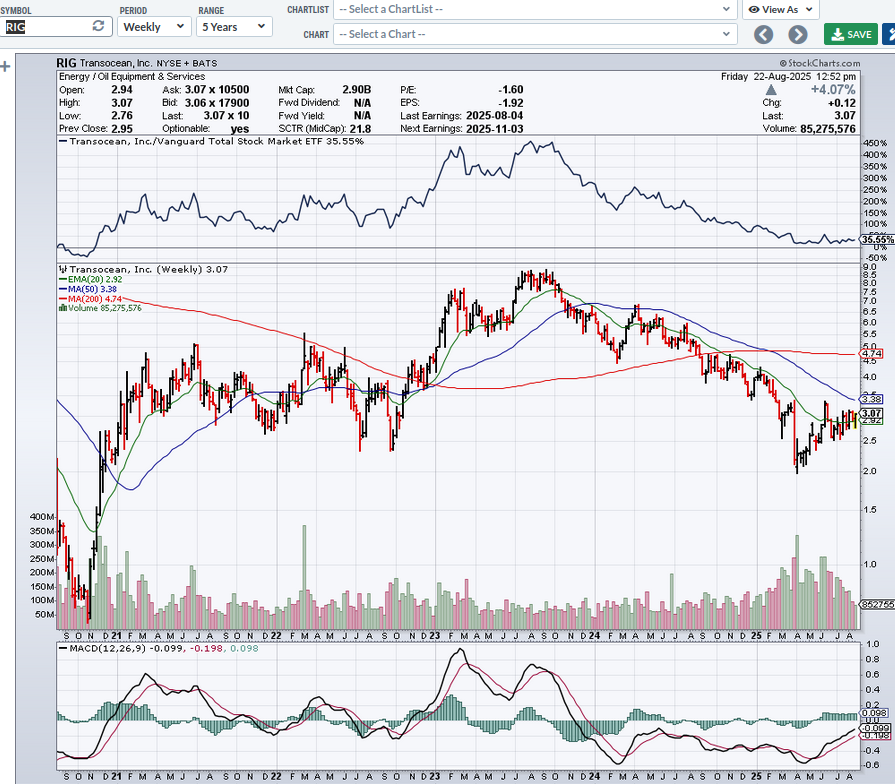
Task: Click the EMA(20) legend label
Action: (x=95, y=279)
